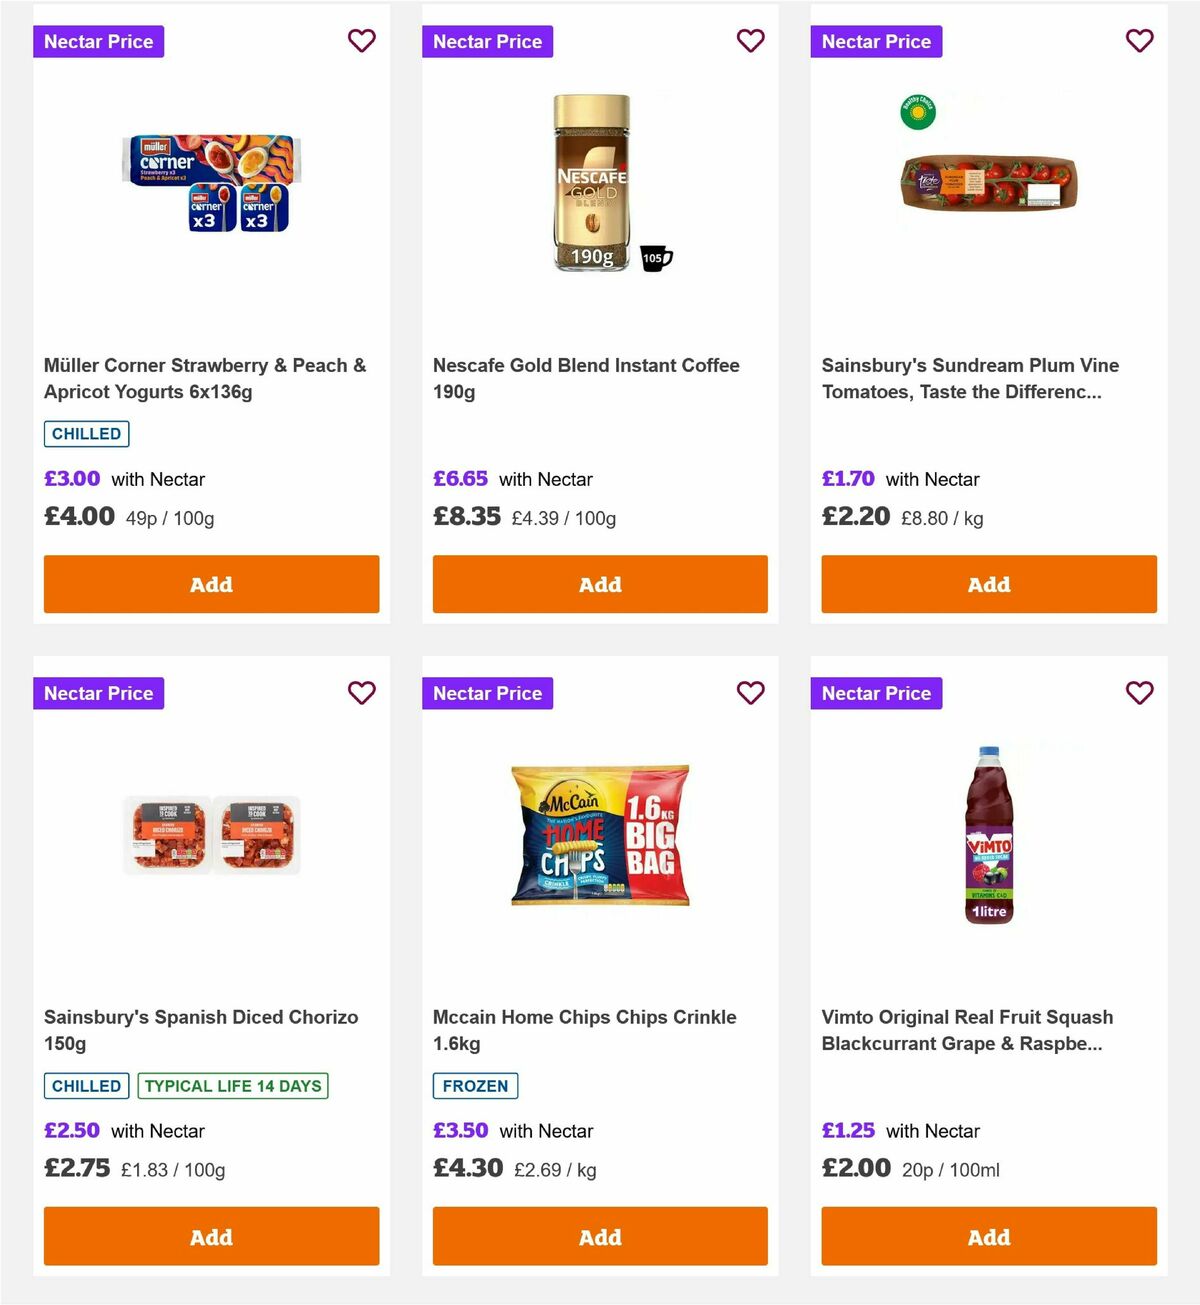
Task: Click the Nectar Price badge on Nescafe coffee
Action: [x=487, y=41]
